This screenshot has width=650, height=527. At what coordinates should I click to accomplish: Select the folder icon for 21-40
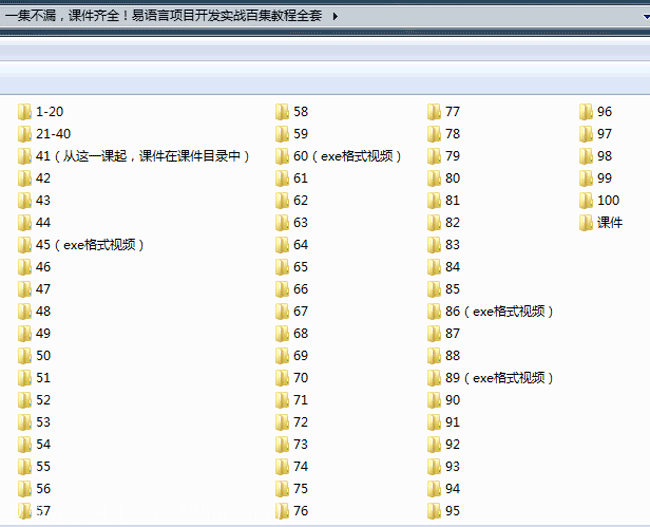click(24, 134)
